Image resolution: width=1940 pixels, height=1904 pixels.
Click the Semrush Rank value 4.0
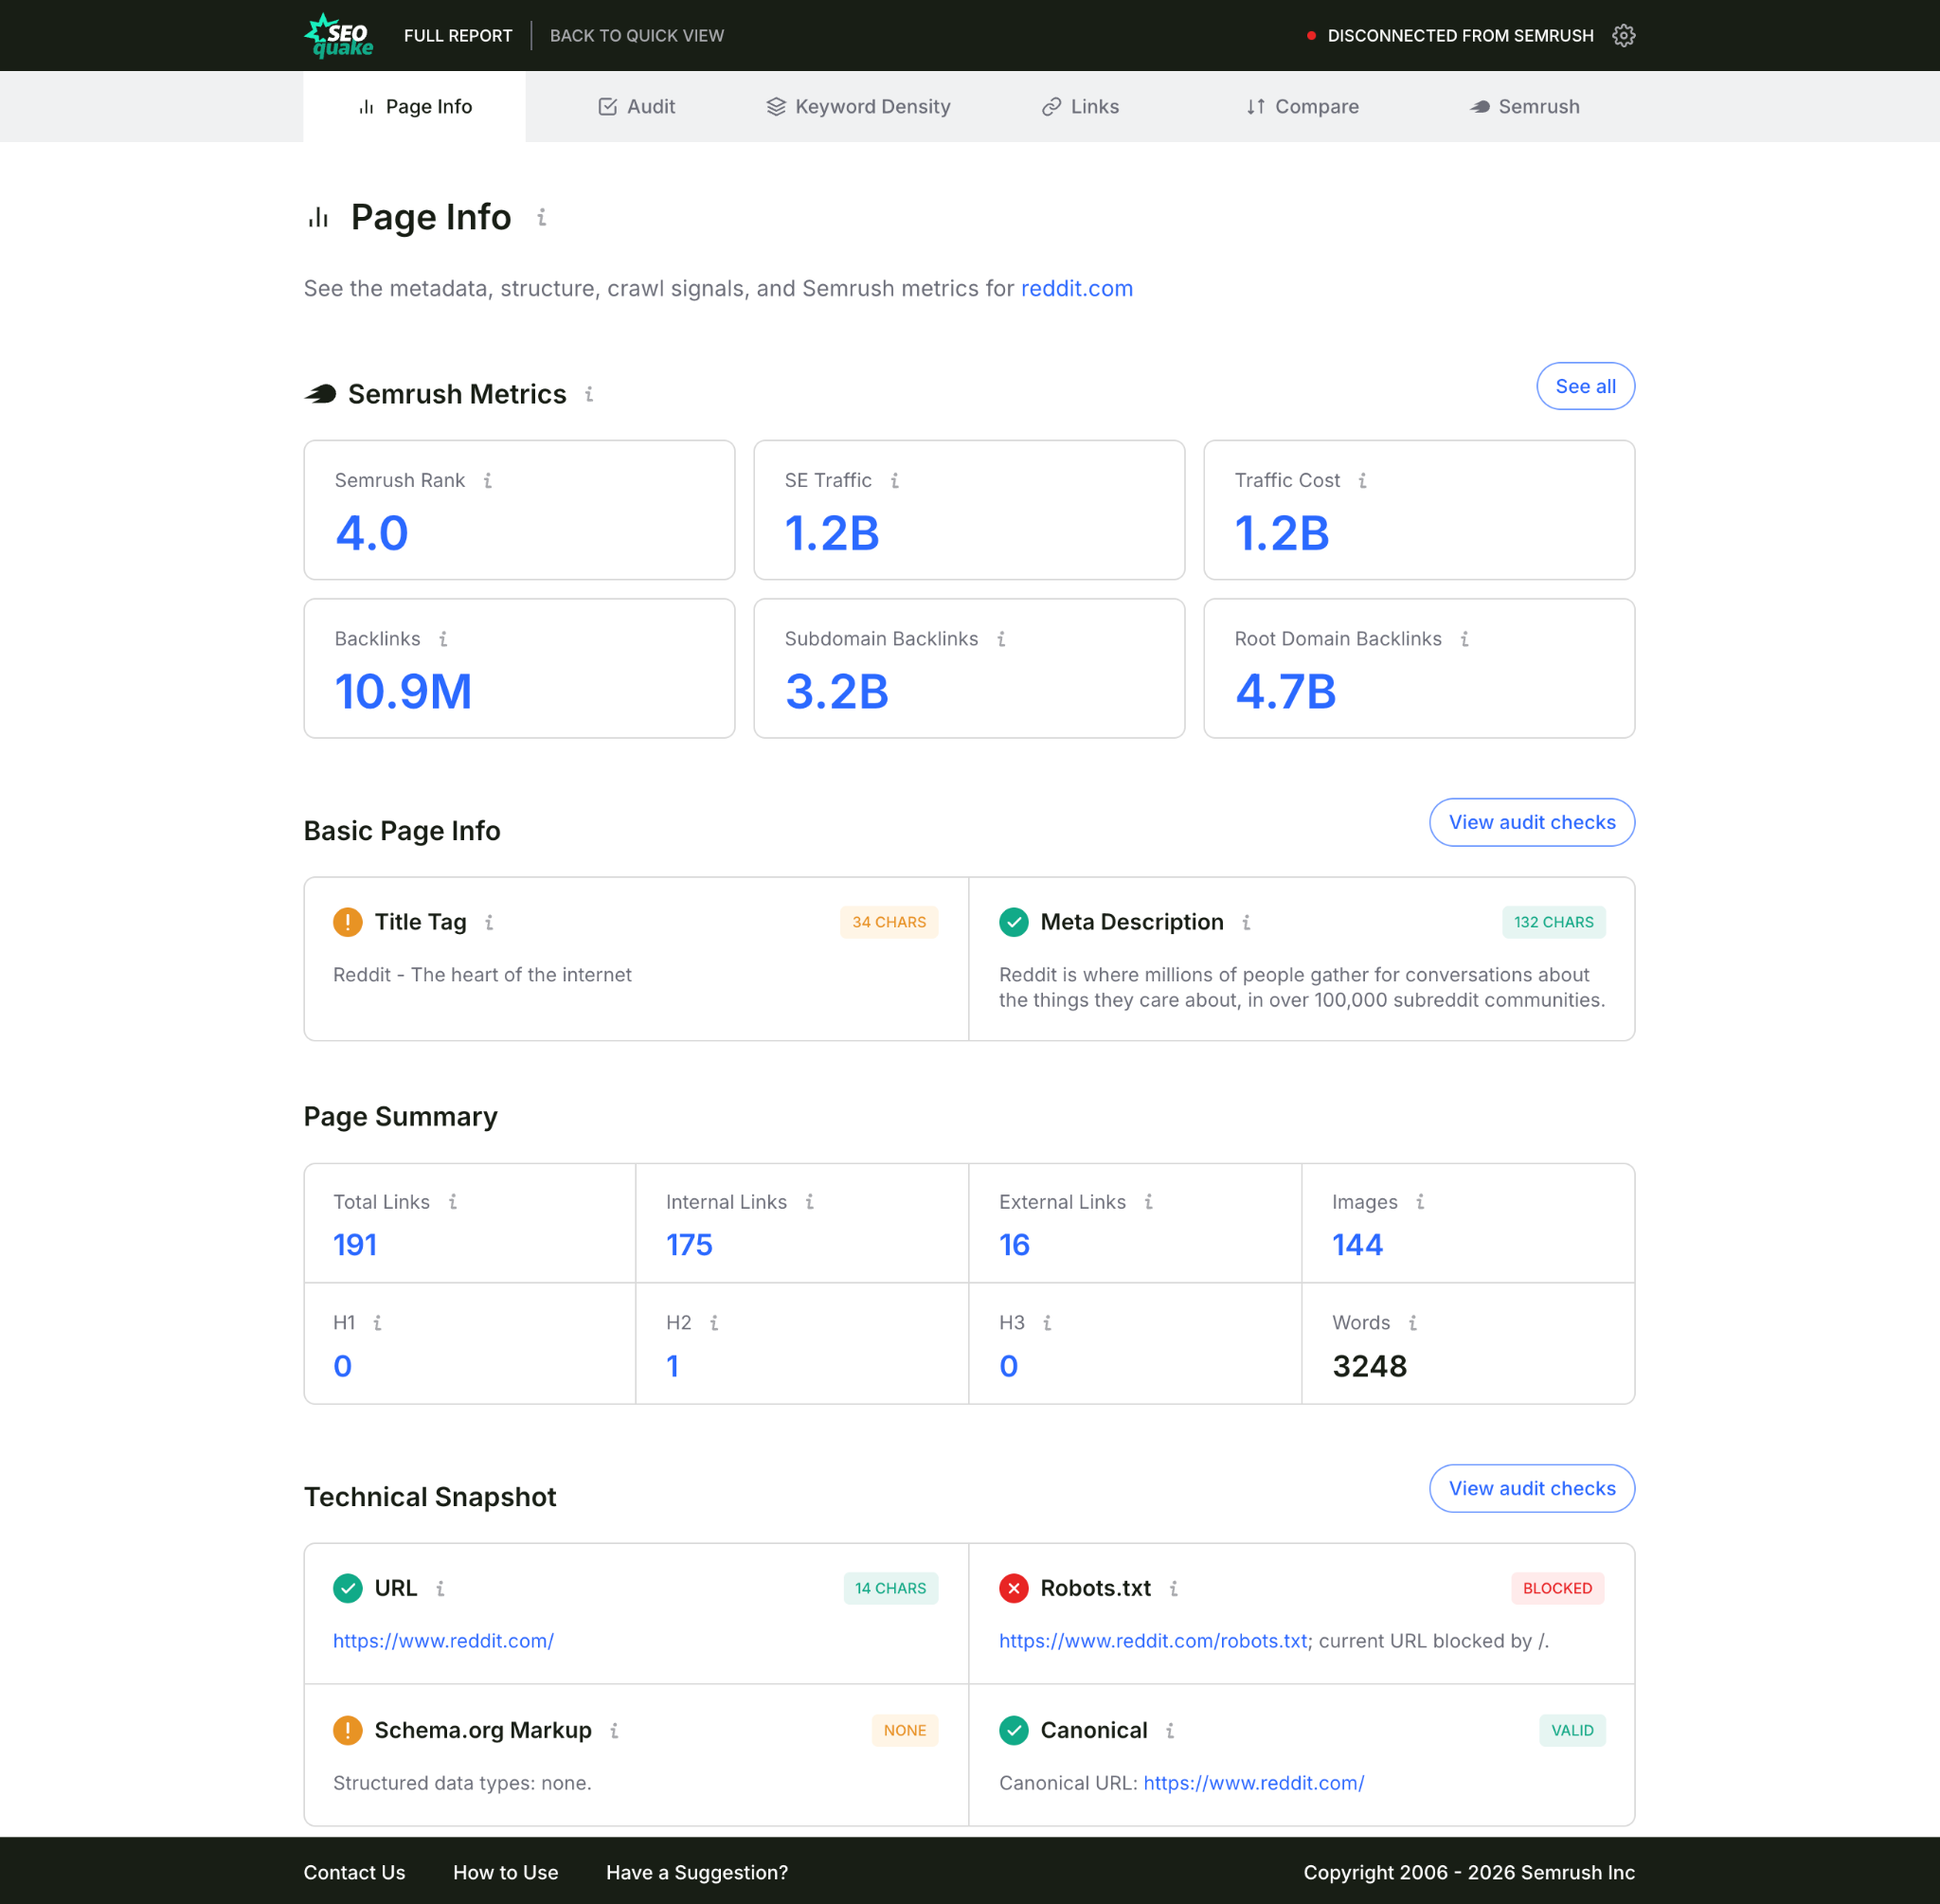pyautogui.click(x=371, y=533)
